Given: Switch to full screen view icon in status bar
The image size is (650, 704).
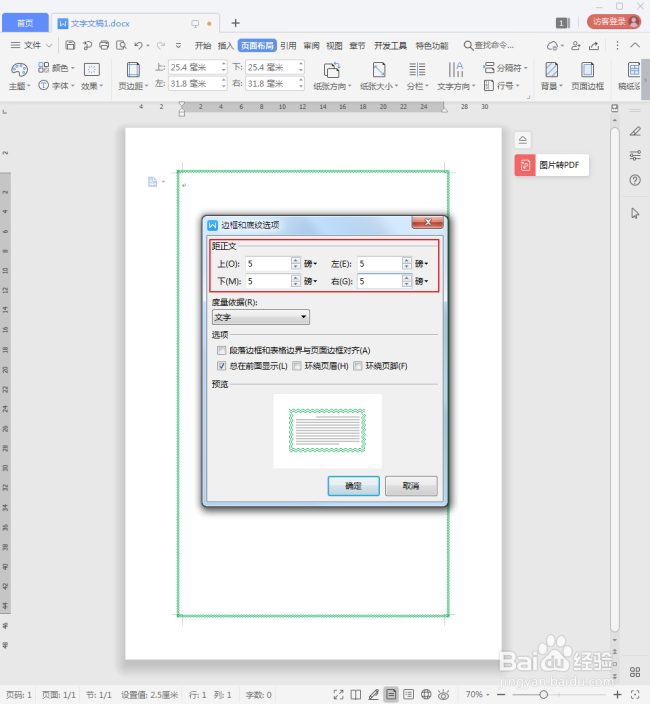Looking at the screenshot, I should [x=338, y=695].
